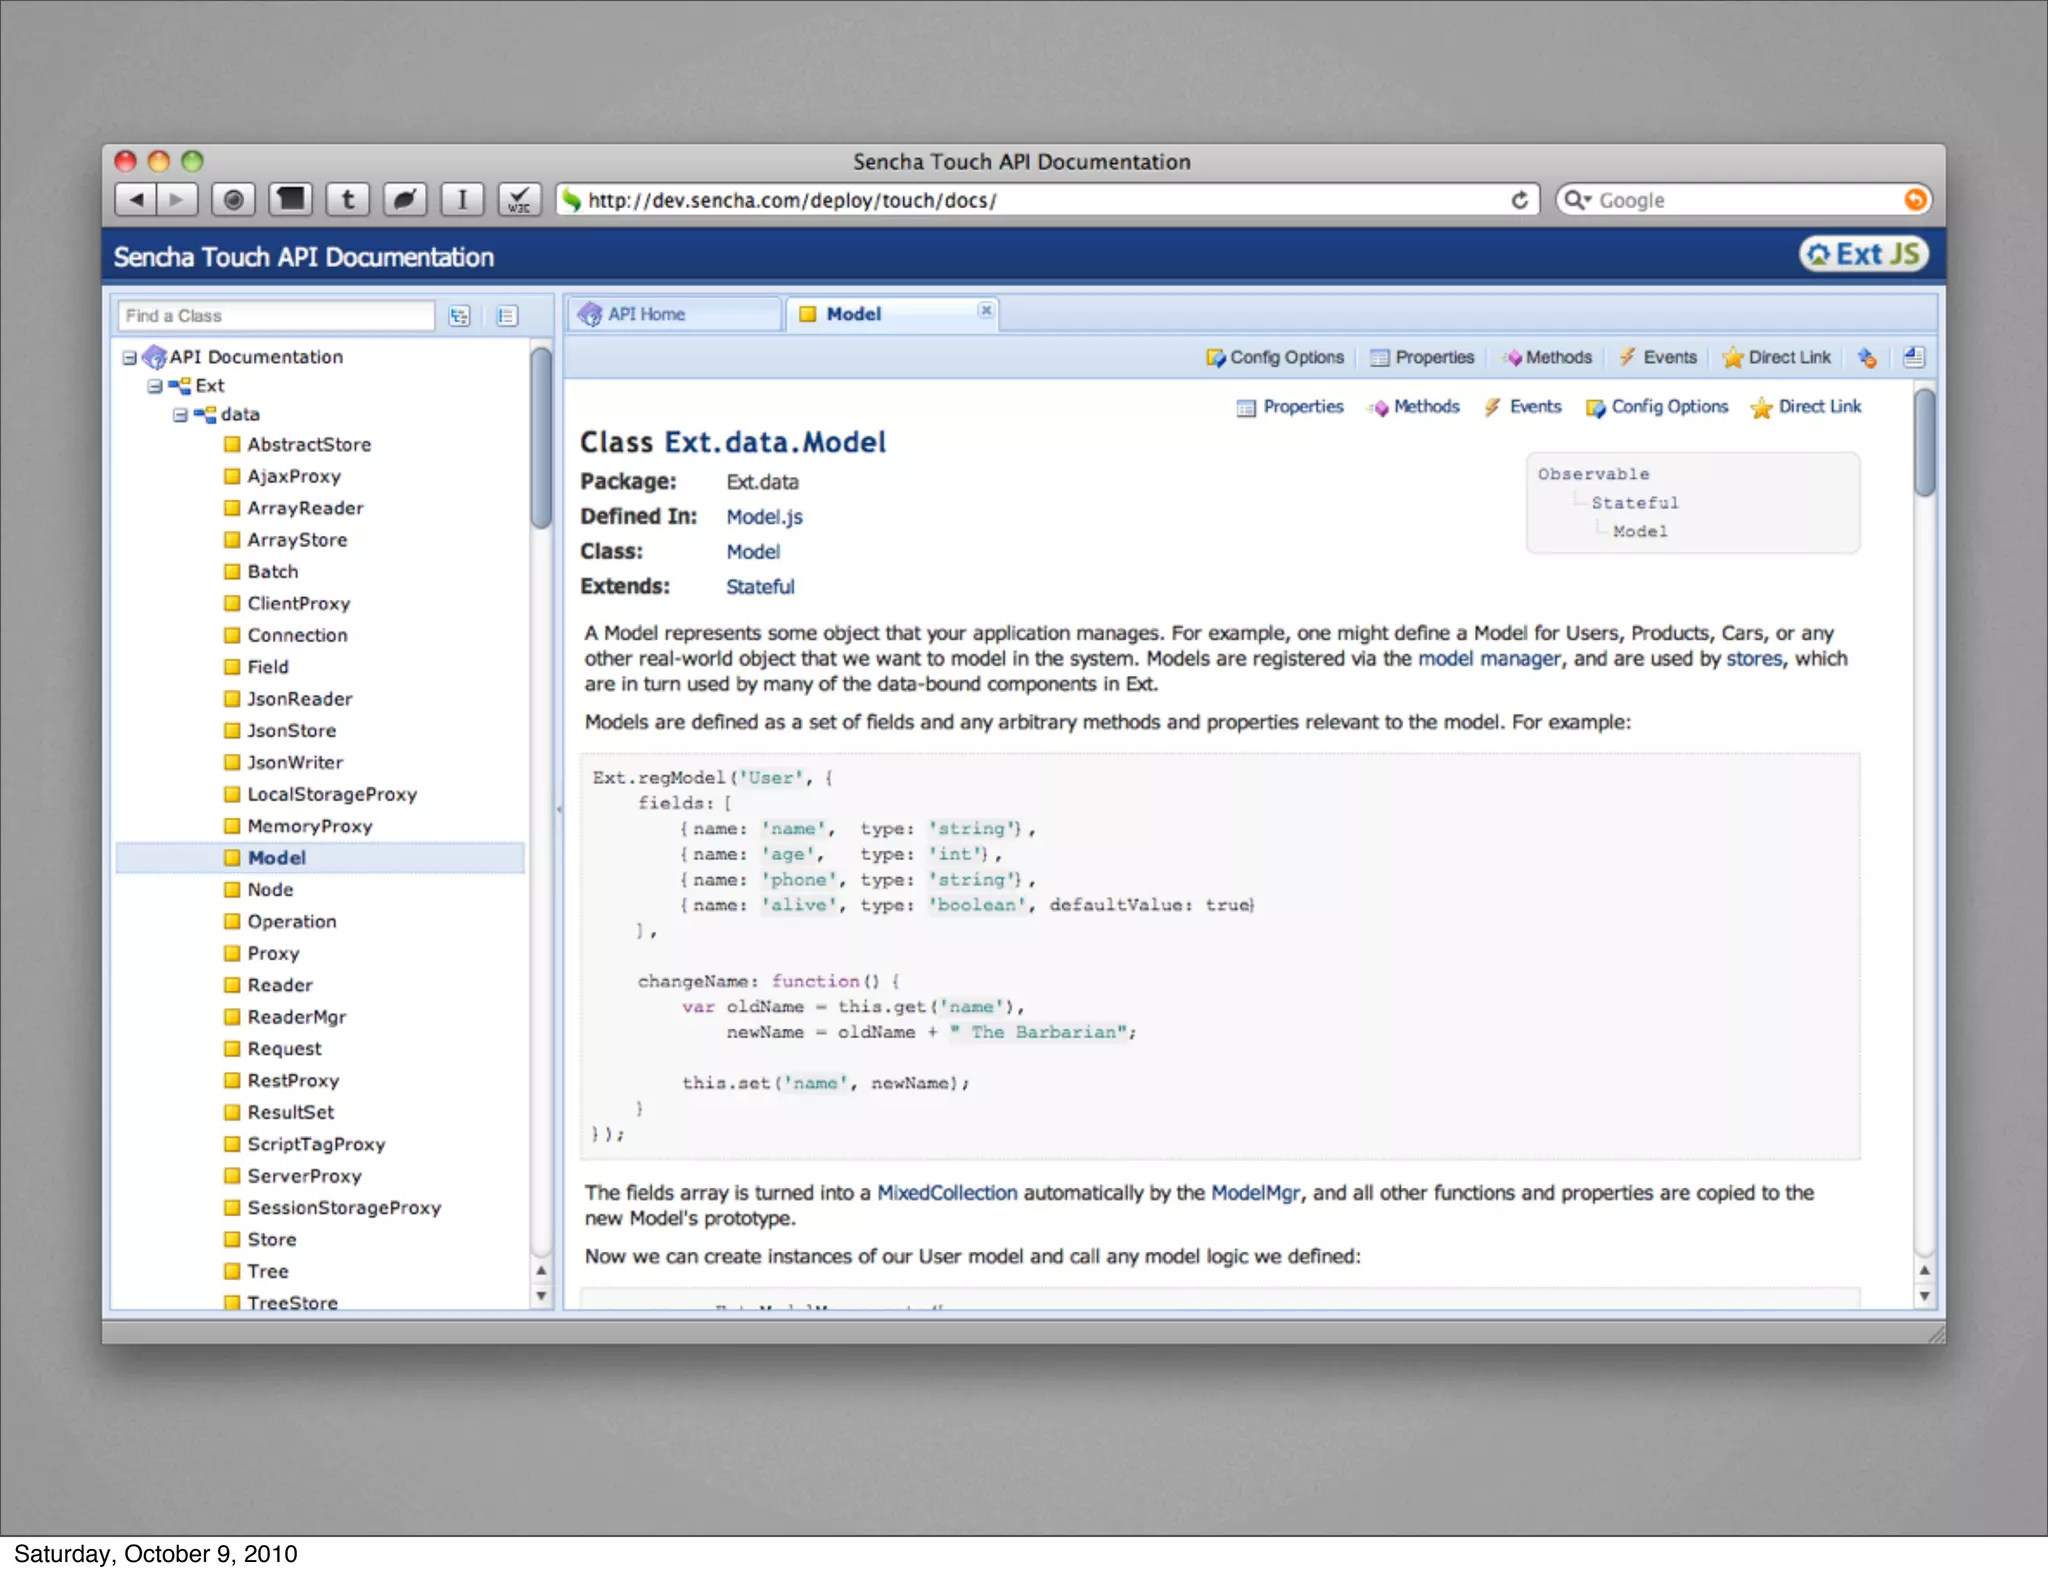The width and height of the screenshot is (2048, 1576).
Task: Open LocalStorageProxy in the class tree
Action: tap(332, 795)
